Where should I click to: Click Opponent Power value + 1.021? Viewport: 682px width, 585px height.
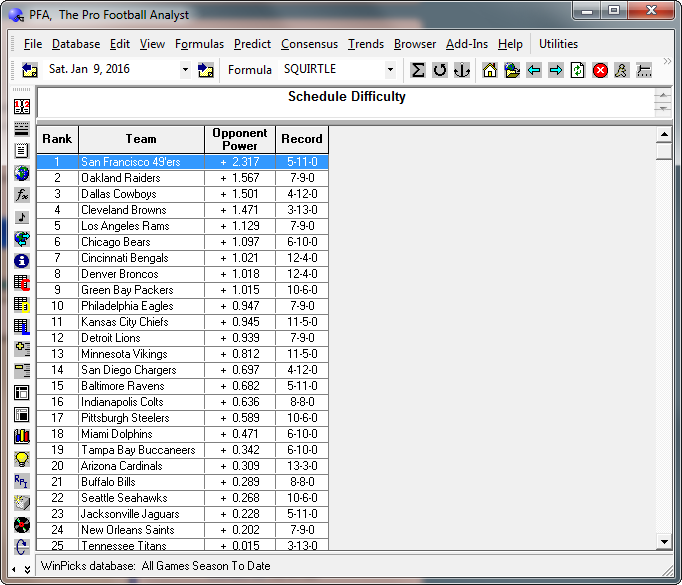(x=240, y=258)
